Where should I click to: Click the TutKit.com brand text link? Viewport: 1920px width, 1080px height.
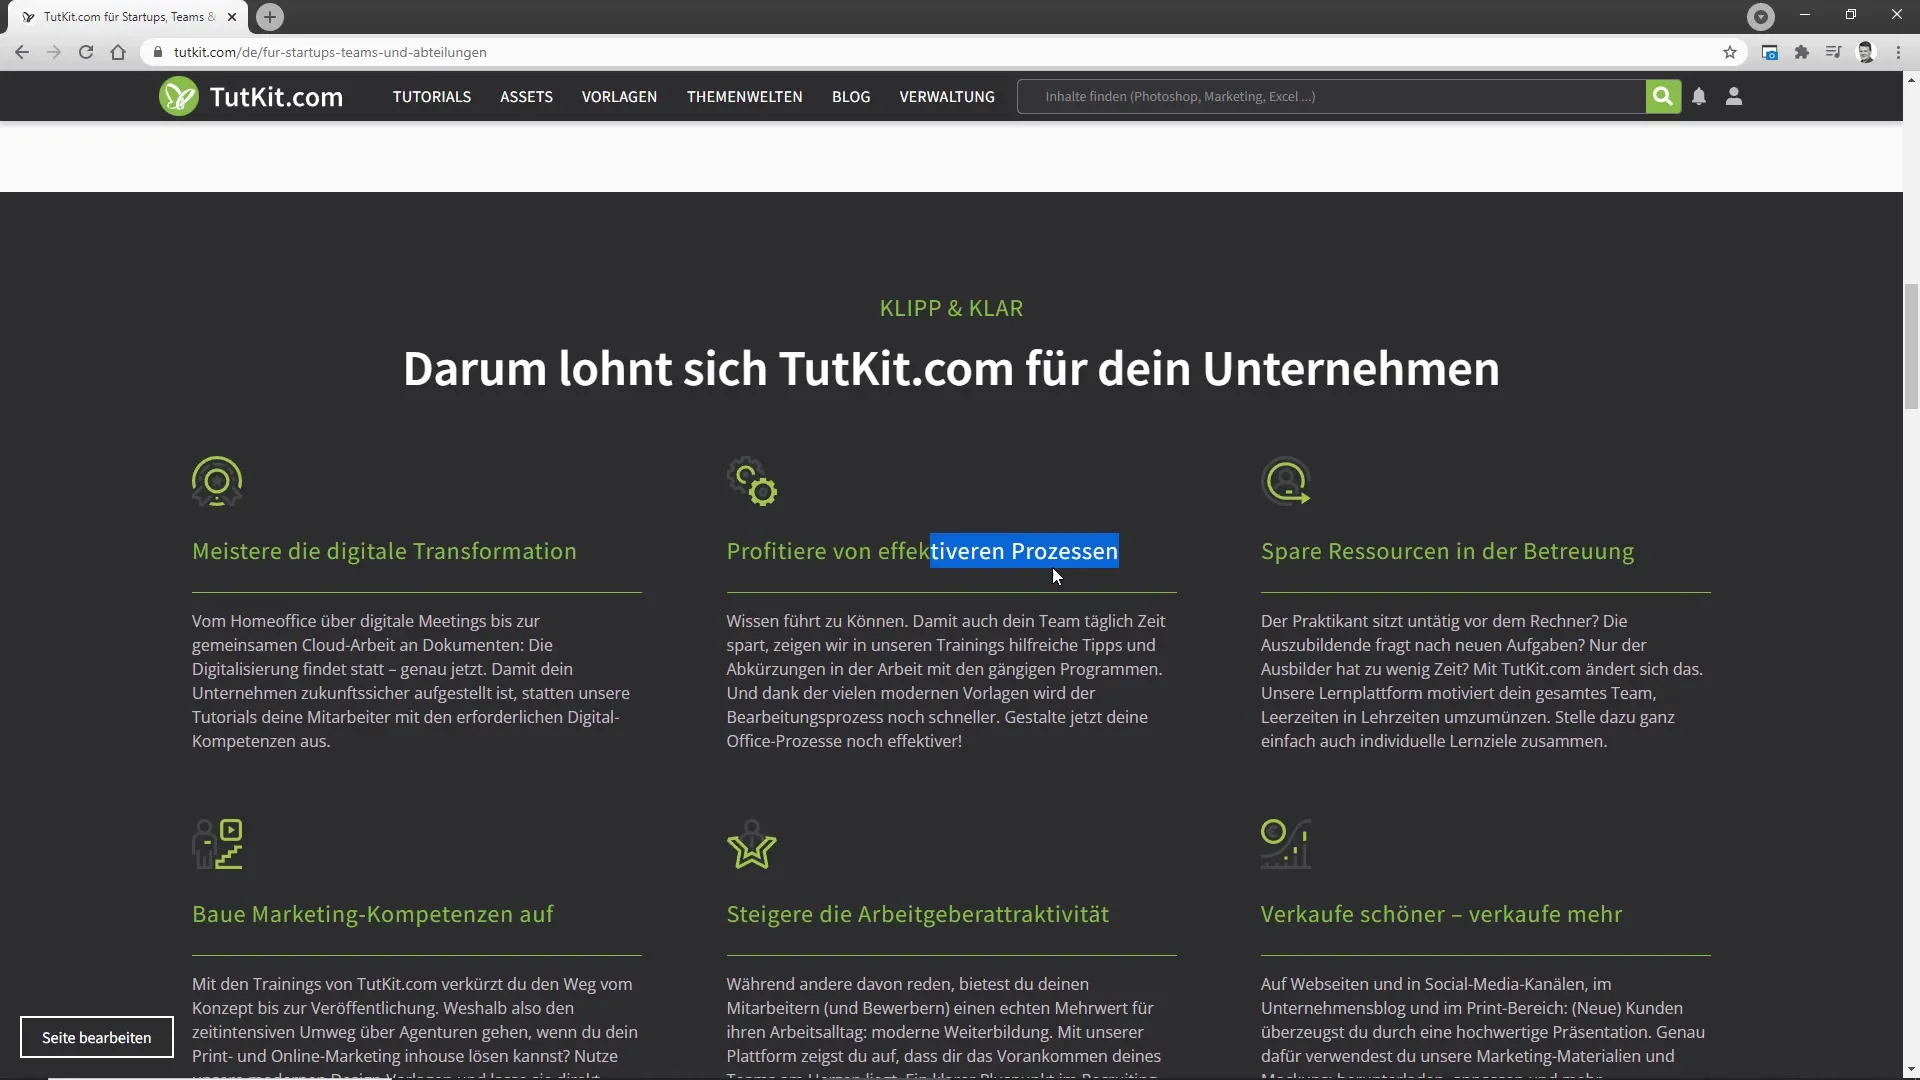click(276, 97)
